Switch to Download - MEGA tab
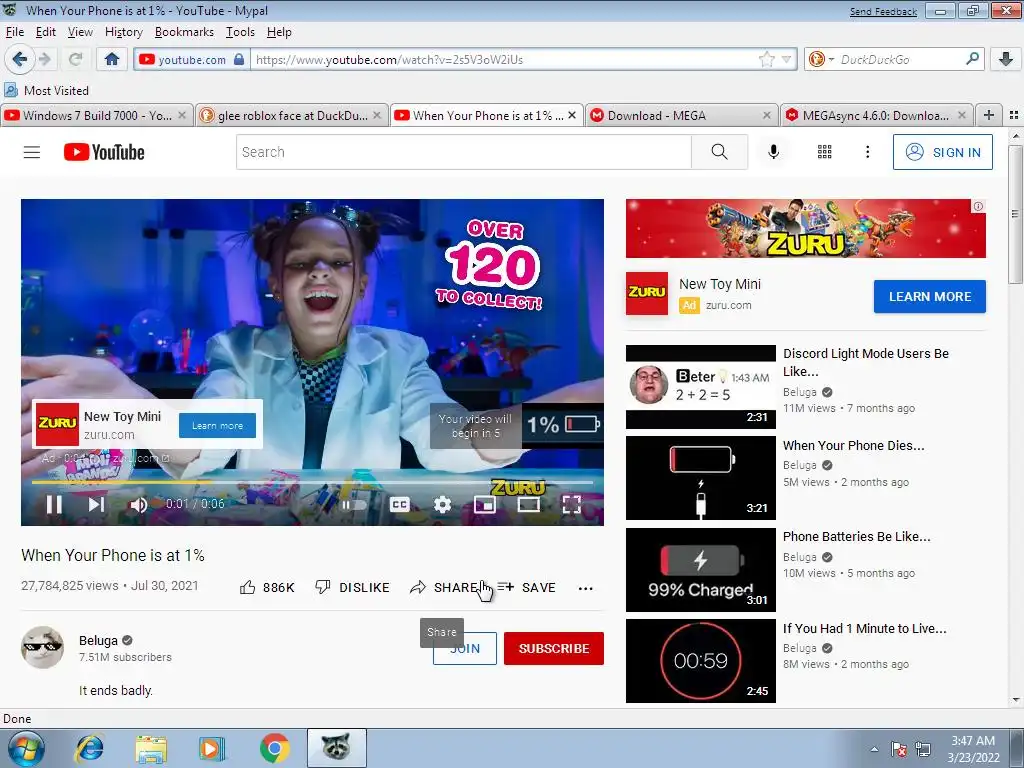This screenshot has width=1024, height=768. click(x=681, y=116)
